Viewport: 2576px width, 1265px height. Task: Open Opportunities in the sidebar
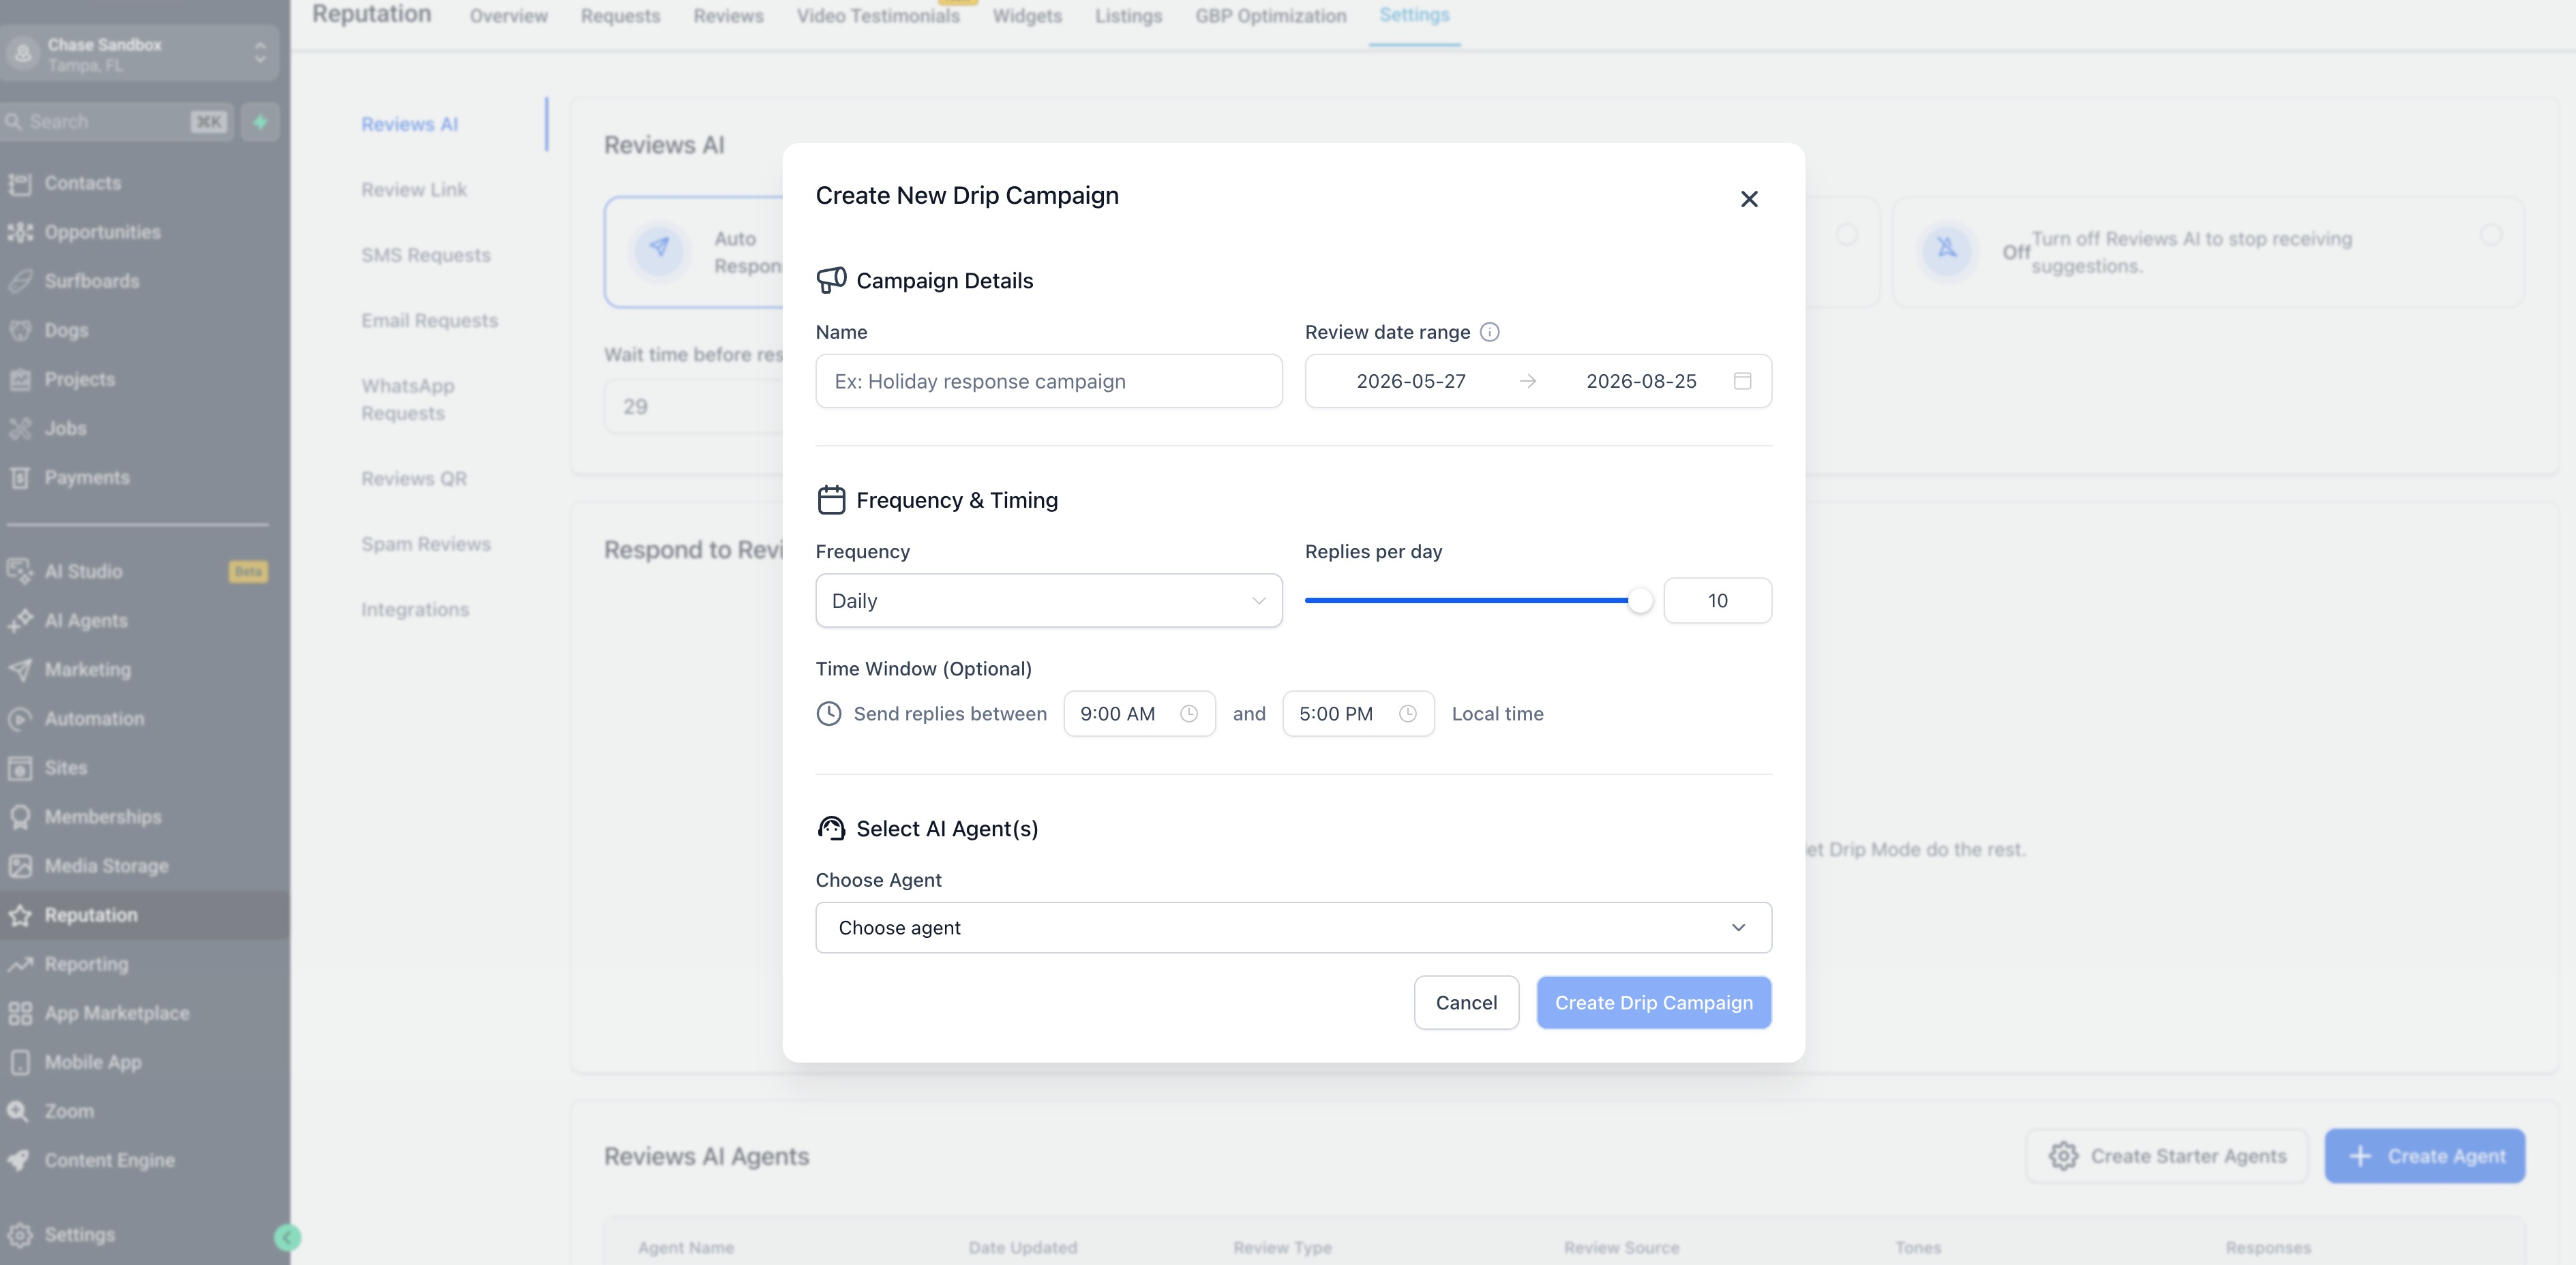tap(102, 232)
